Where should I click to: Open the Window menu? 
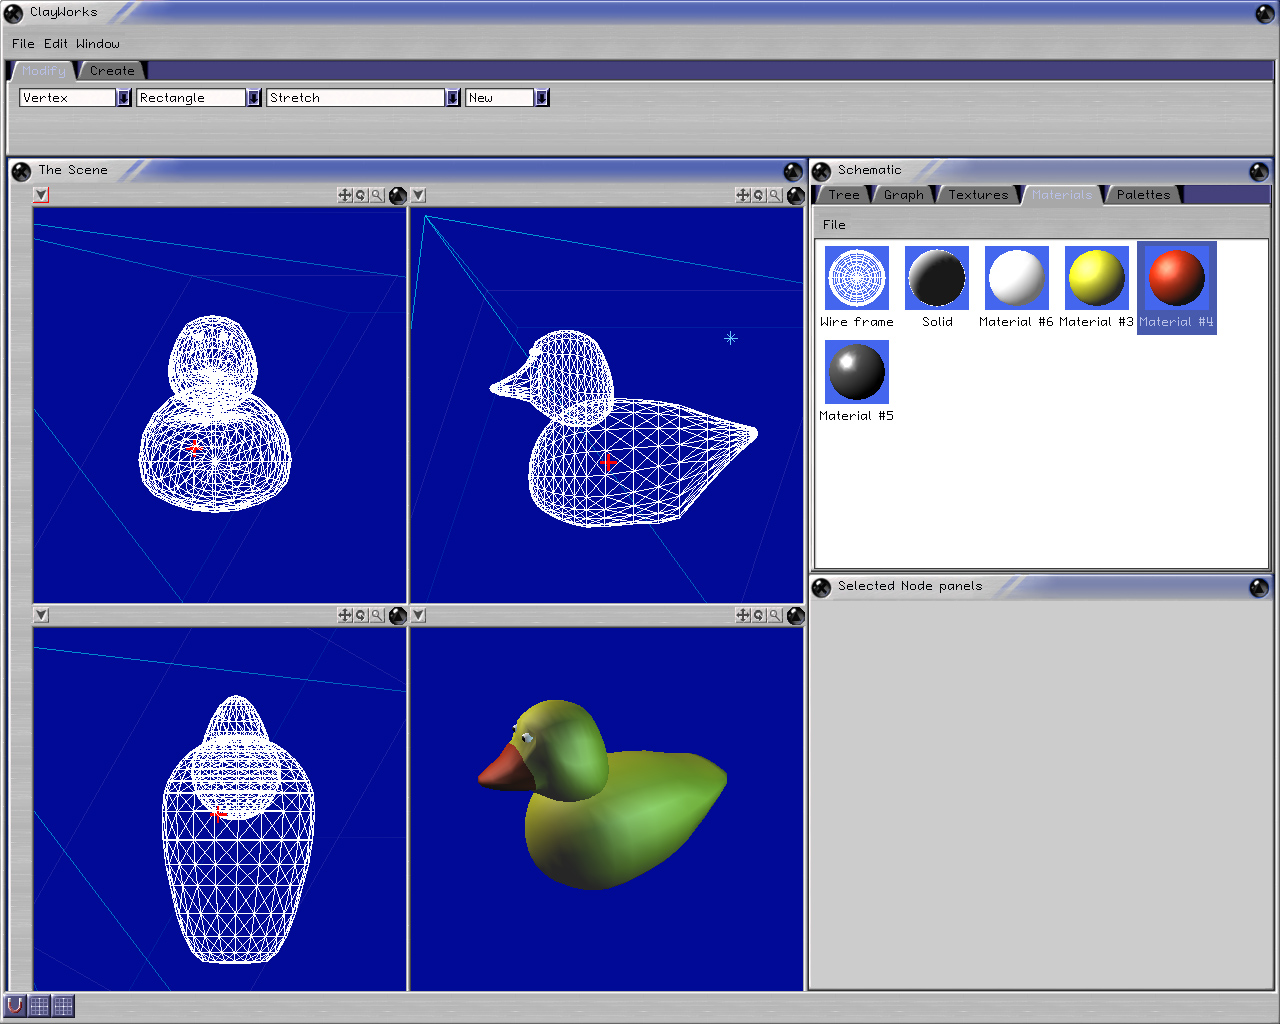point(98,44)
